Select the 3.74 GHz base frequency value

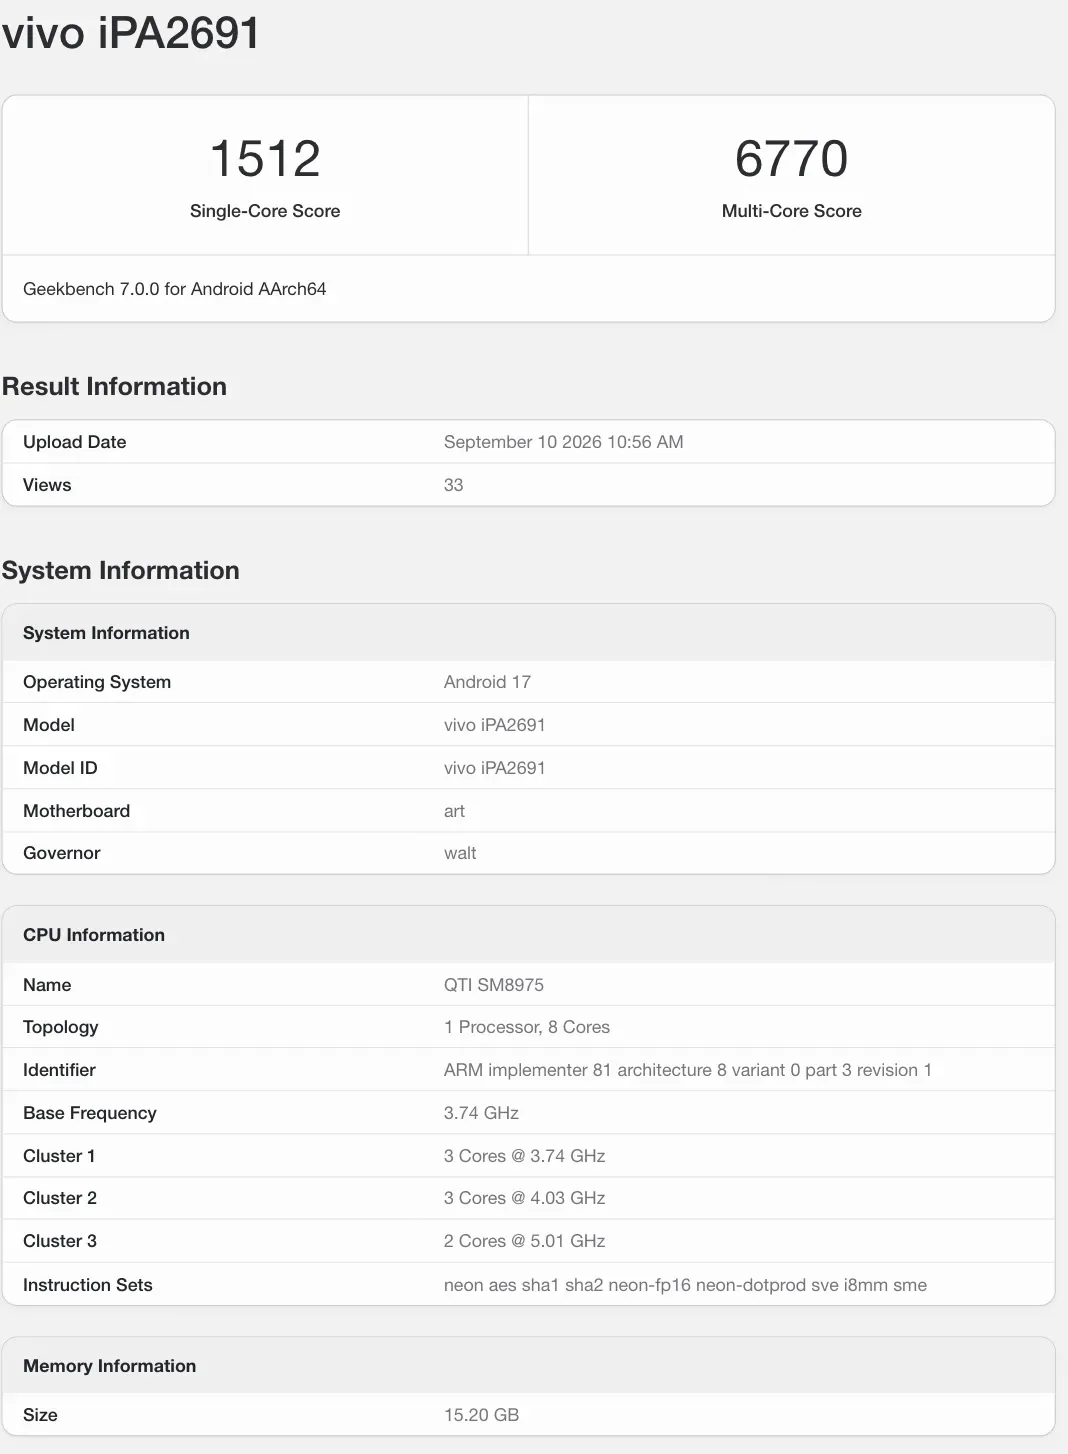[x=481, y=1113]
